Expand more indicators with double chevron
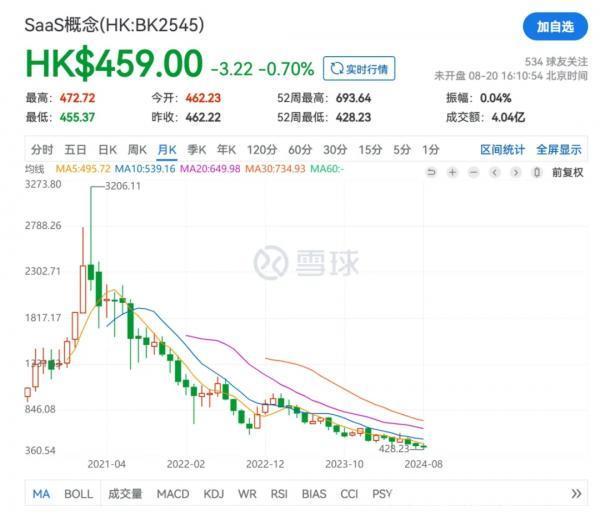 click(x=576, y=494)
